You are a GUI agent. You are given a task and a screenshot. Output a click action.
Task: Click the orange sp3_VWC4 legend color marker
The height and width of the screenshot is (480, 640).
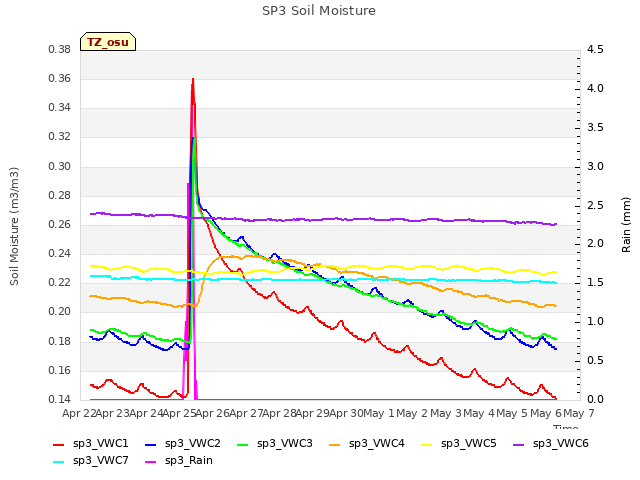click(335, 445)
